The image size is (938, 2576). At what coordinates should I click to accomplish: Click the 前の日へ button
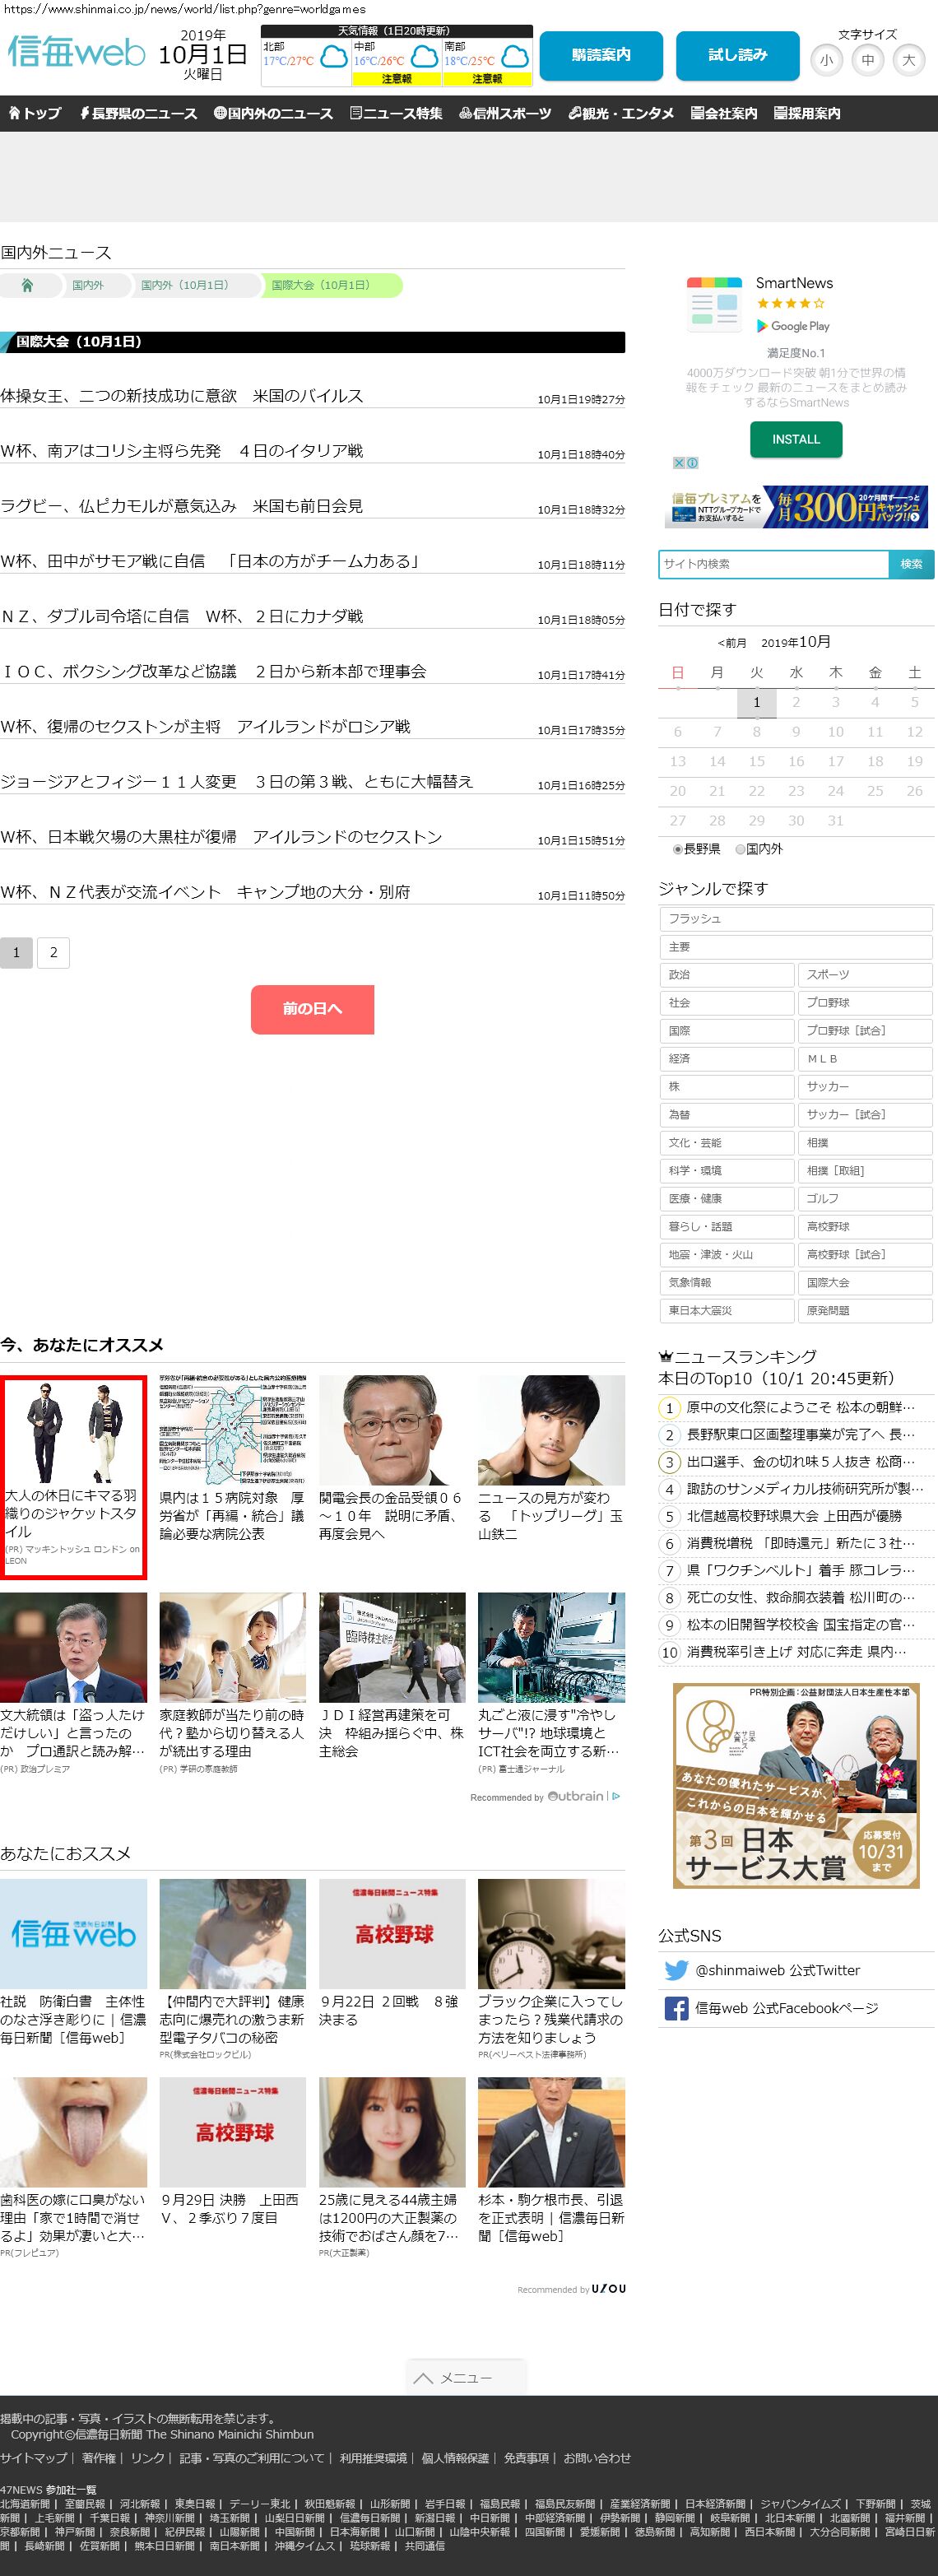[312, 1009]
